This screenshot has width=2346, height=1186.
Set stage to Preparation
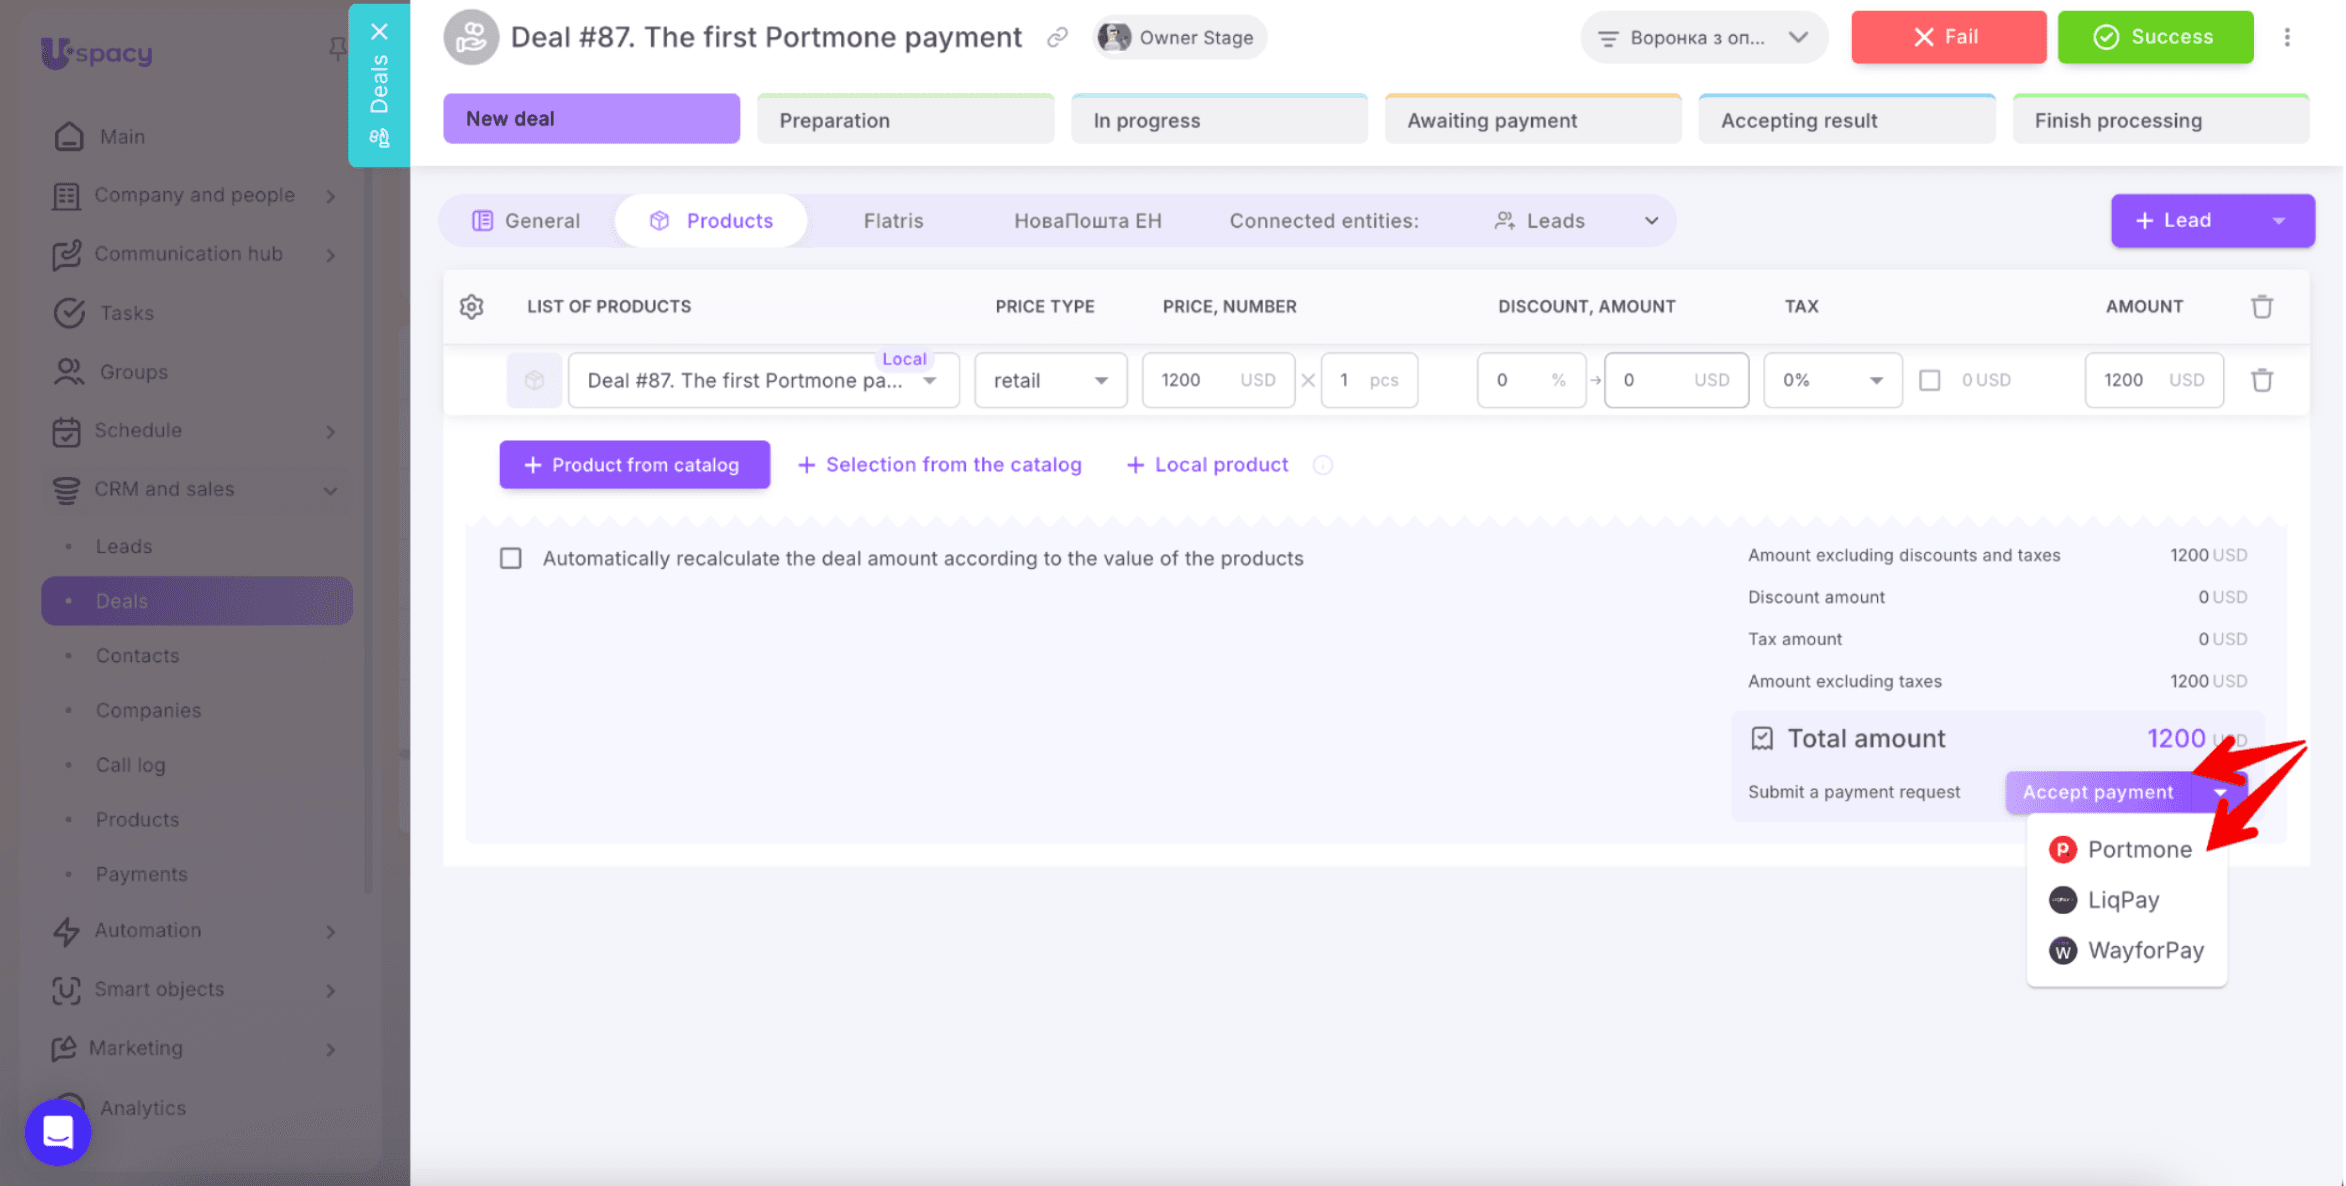905,120
